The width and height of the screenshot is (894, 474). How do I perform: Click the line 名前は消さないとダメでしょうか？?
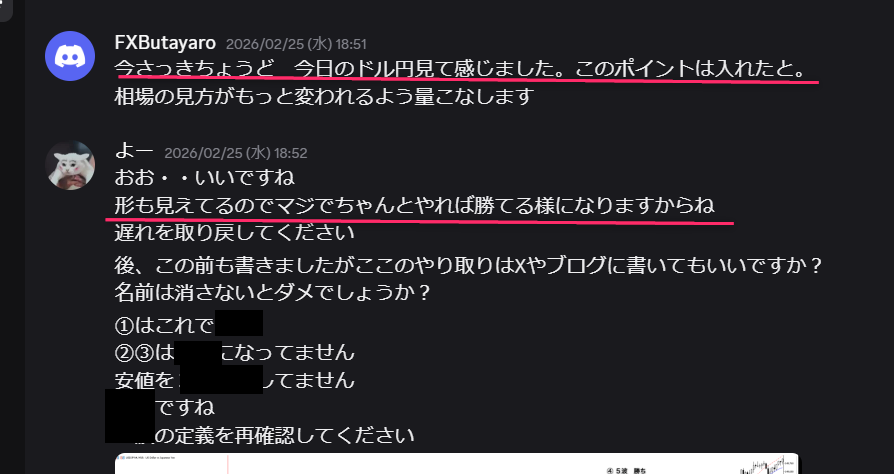[x=272, y=293]
